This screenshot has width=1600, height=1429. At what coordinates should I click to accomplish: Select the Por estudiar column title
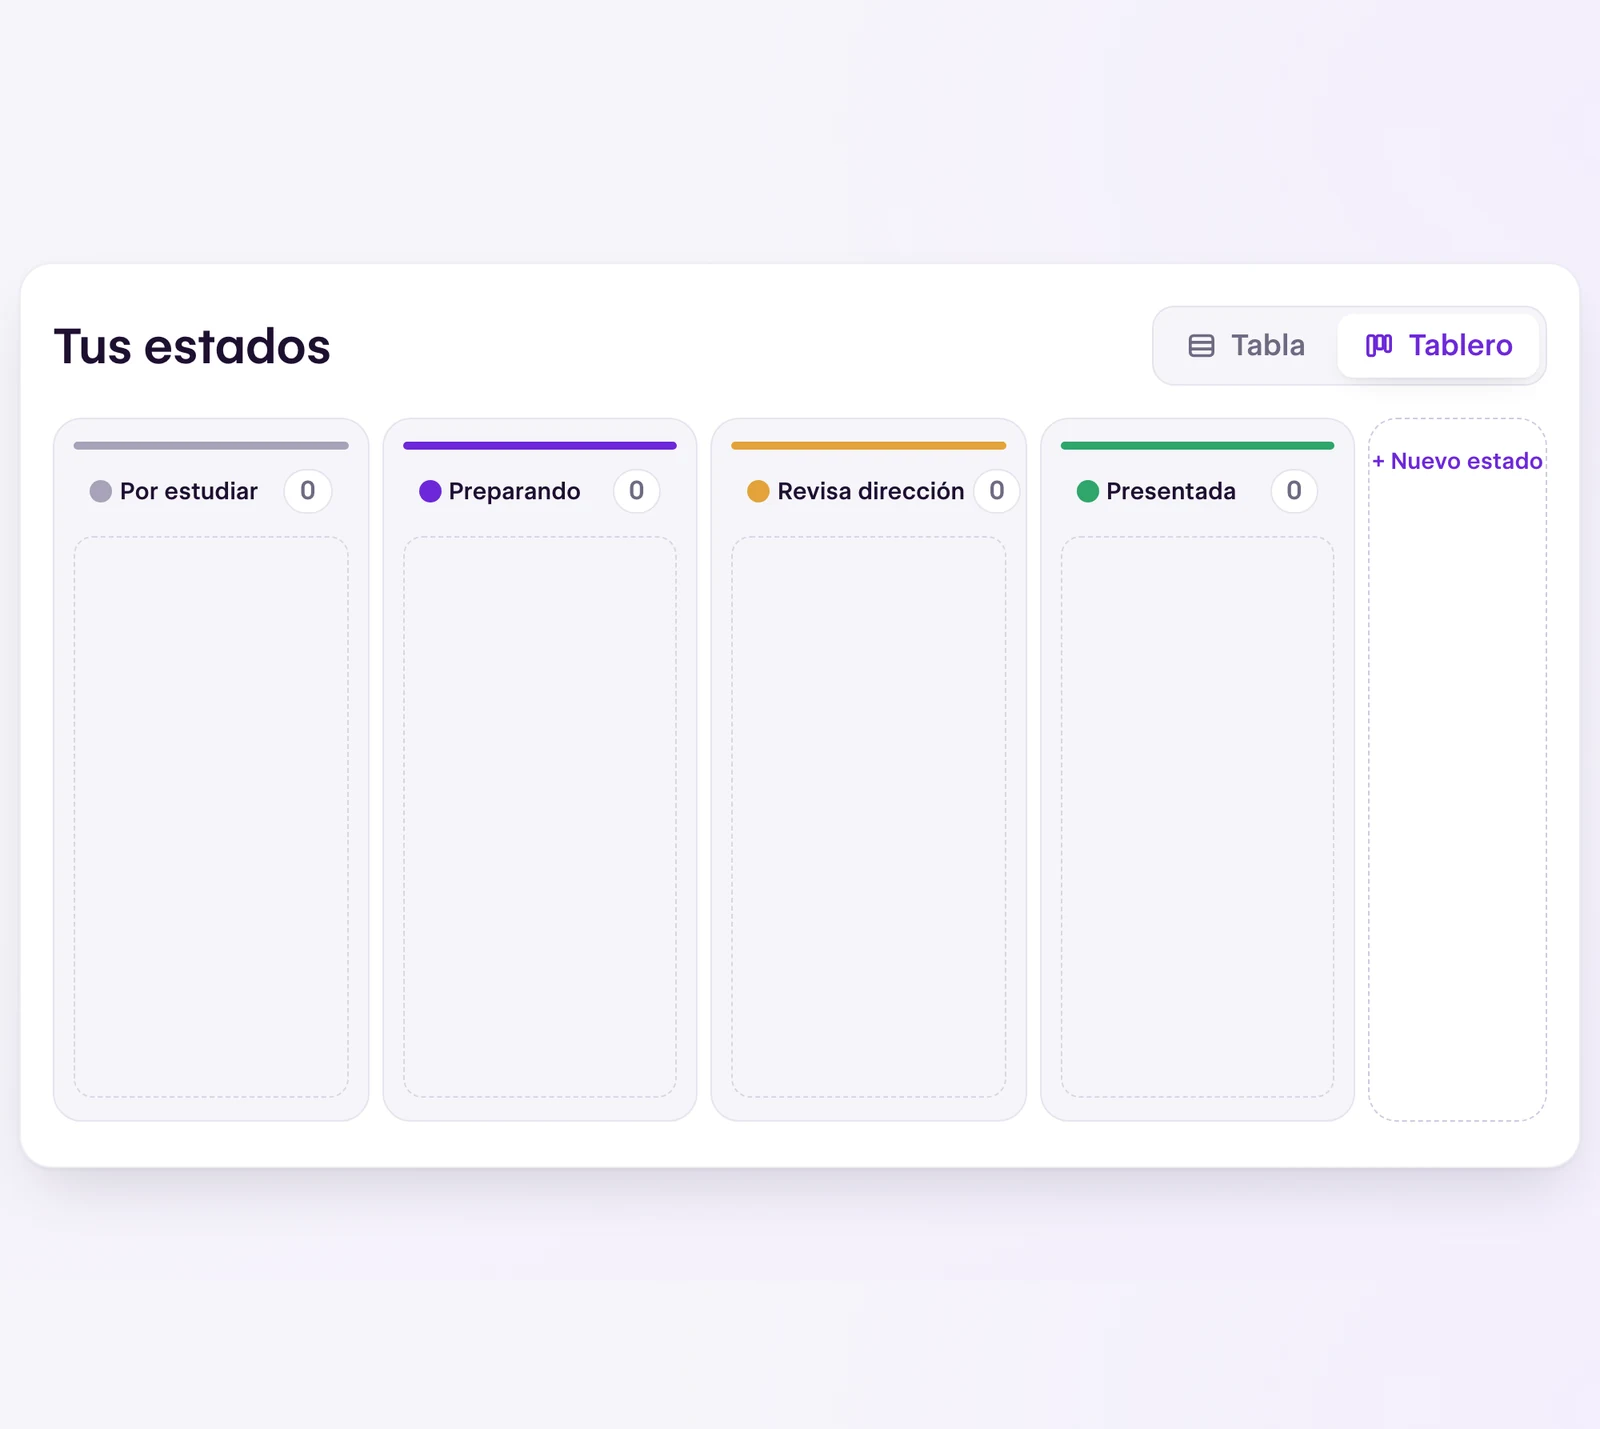pyautogui.click(x=189, y=491)
